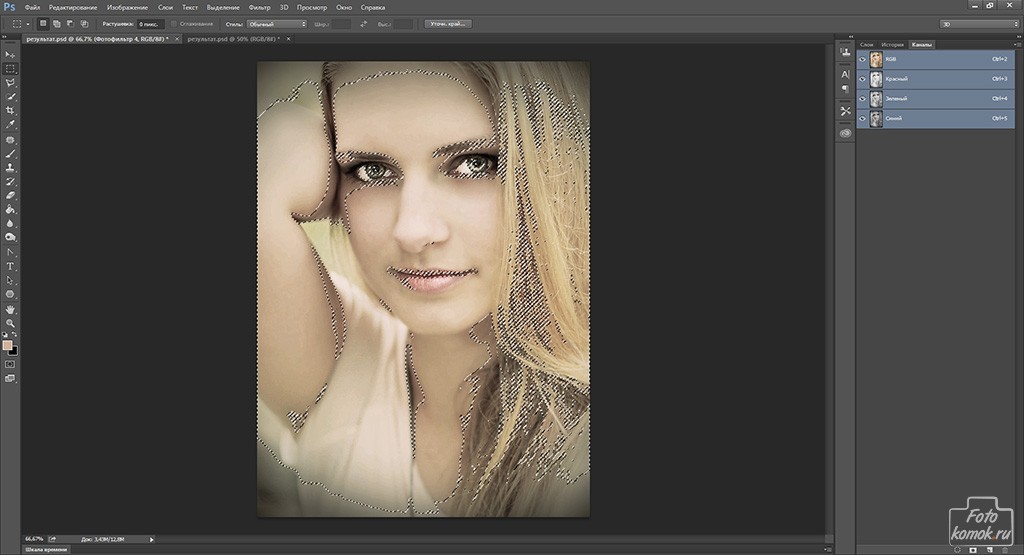
Task: Click the Растушевка feather input field
Action: pyautogui.click(x=151, y=23)
